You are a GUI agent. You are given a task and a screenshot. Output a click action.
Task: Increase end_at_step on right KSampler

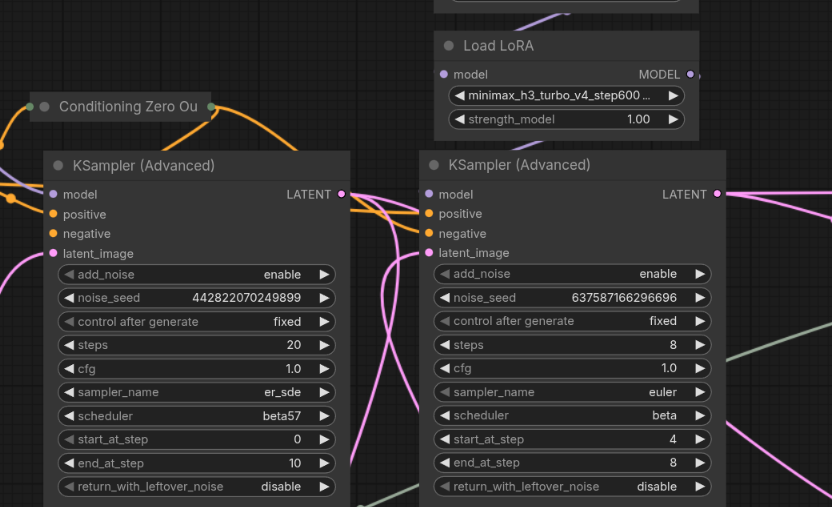coord(700,462)
